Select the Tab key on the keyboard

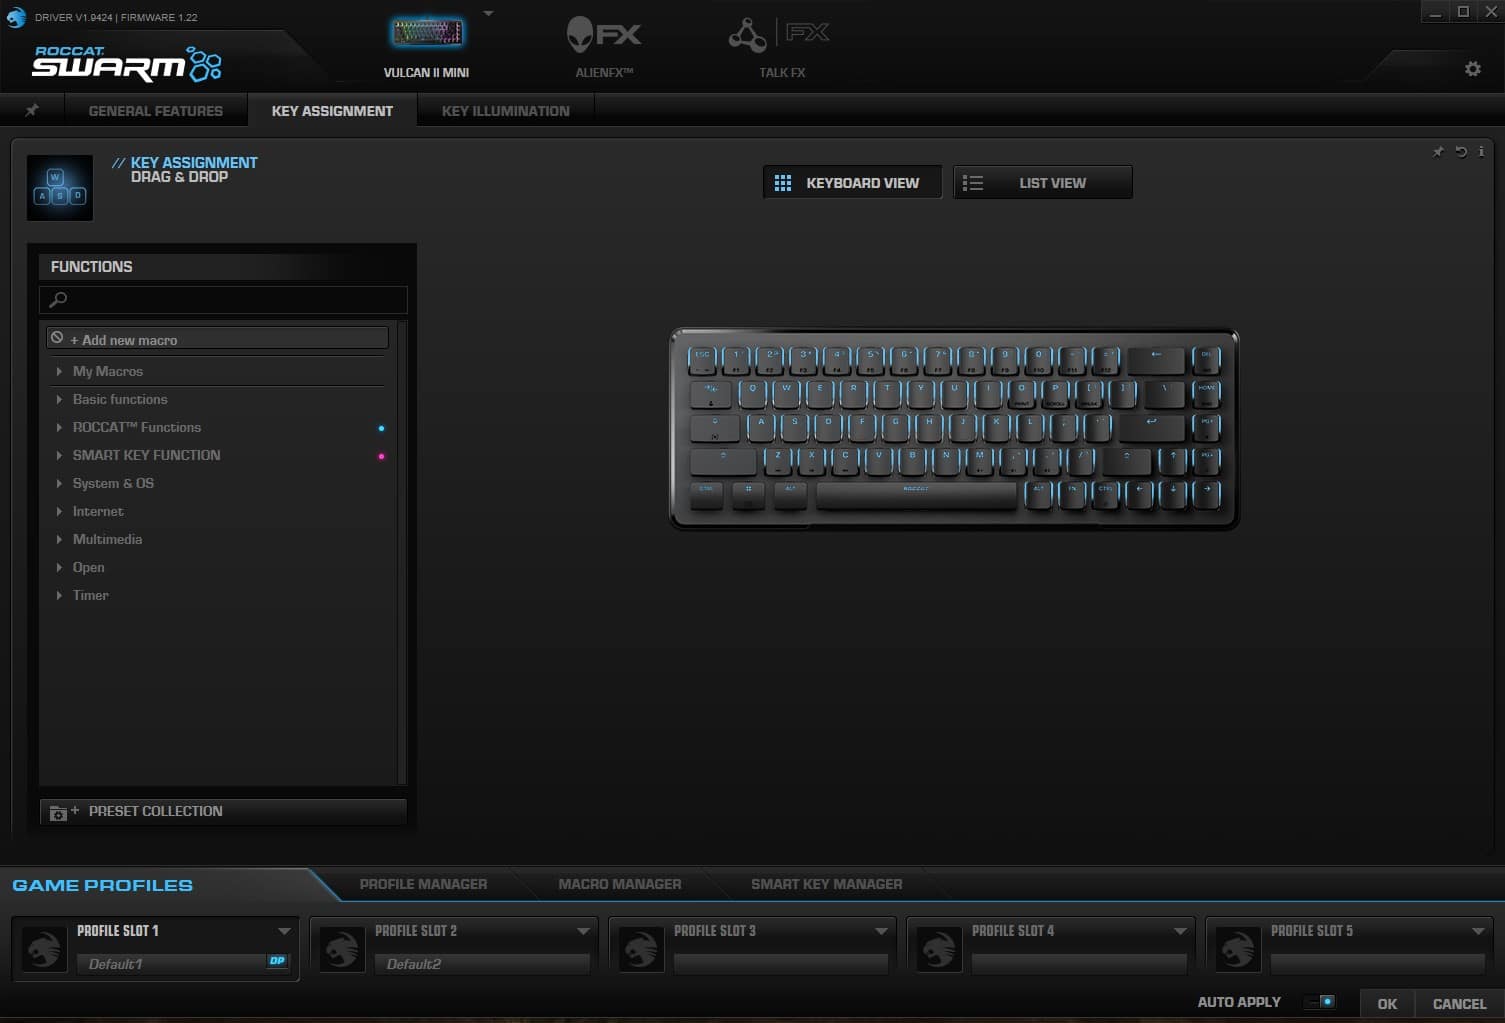(x=711, y=393)
